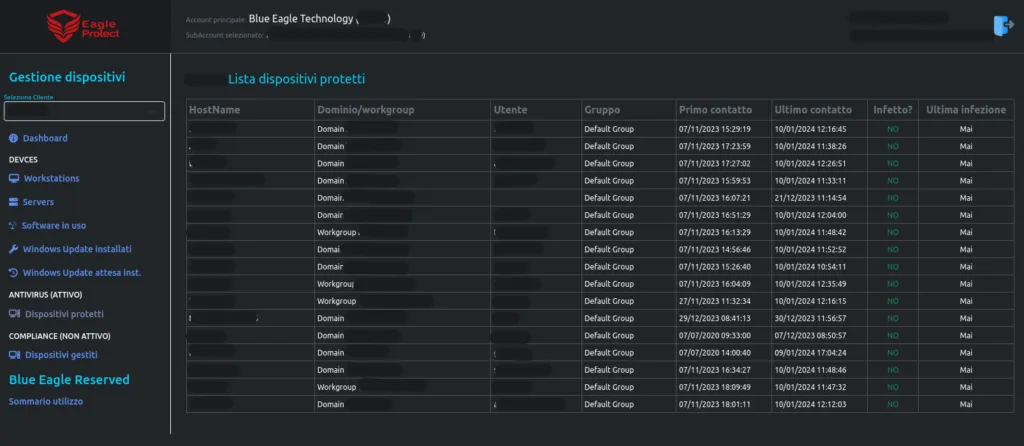This screenshot has width=1024, height=446.
Task: Open Windows Update attesa inst. link
Action: tap(82, 273)
